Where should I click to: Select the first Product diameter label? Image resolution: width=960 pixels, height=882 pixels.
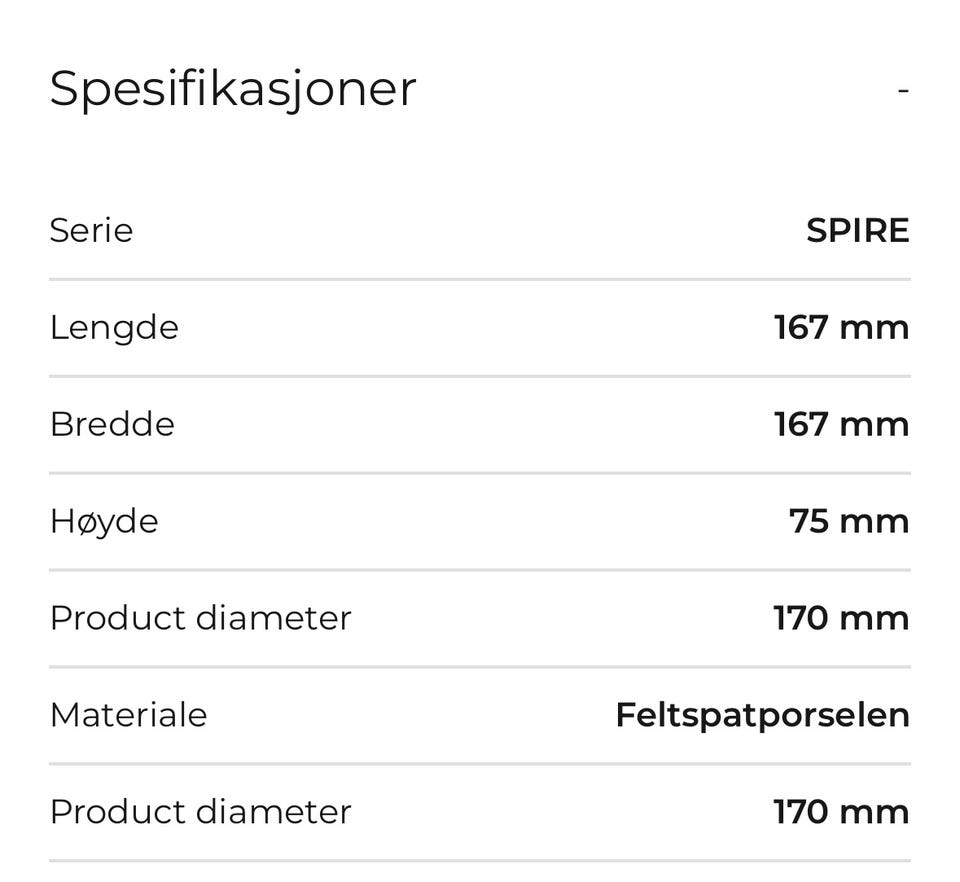pyautogui.click(x=201, y=618)
